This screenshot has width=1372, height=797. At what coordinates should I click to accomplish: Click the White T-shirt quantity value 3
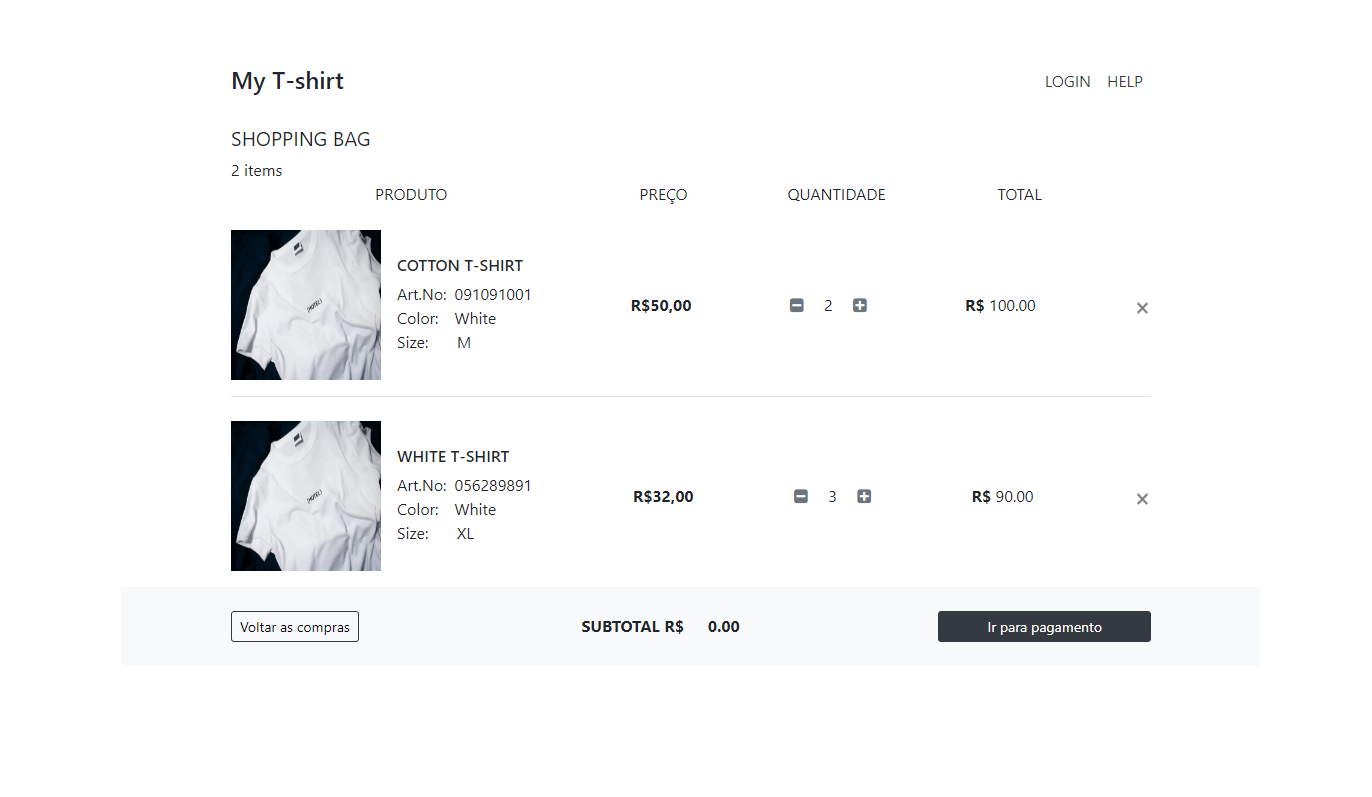pos(832,497)
